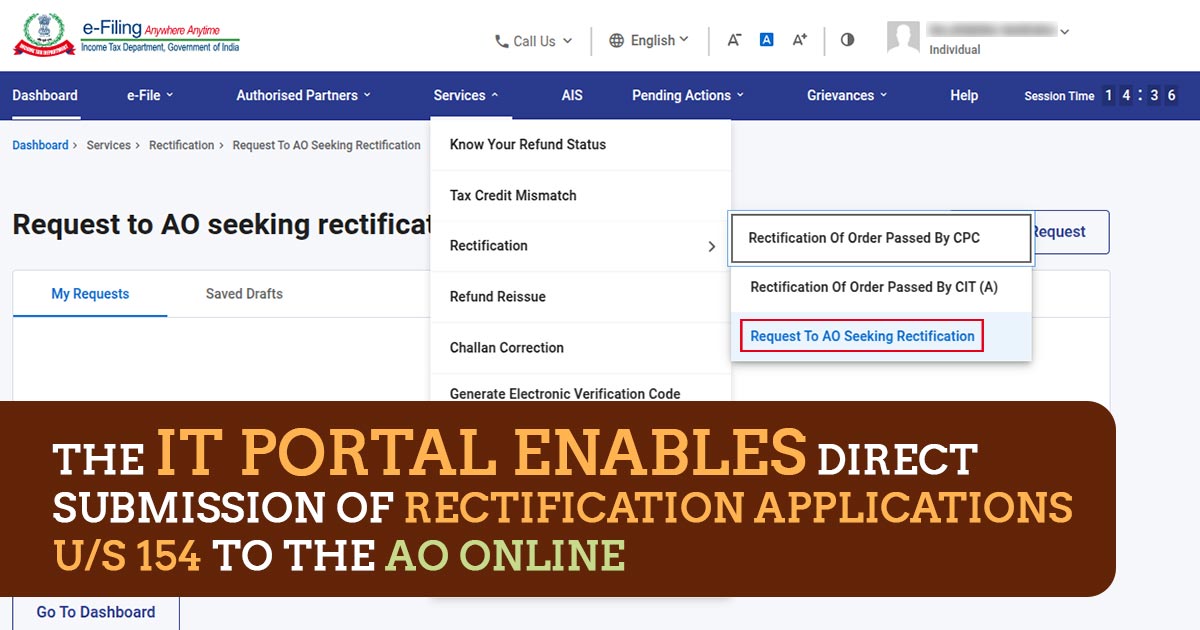The image size is (1200, 630).
Task: Toggle the dark contrast theme icon
Action: point(847,39)
